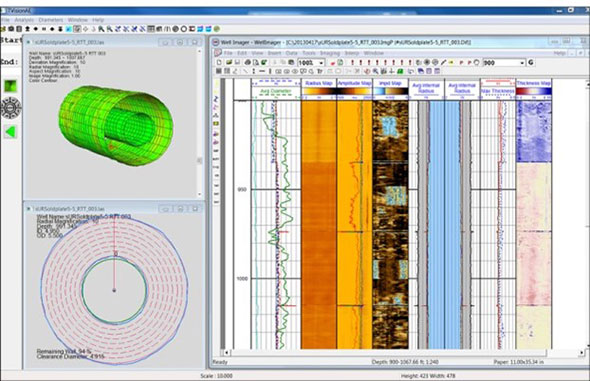The image size is (590, 381).
Task: Click right arrow of log horizontal scrollbar
Action: point(582,353)
